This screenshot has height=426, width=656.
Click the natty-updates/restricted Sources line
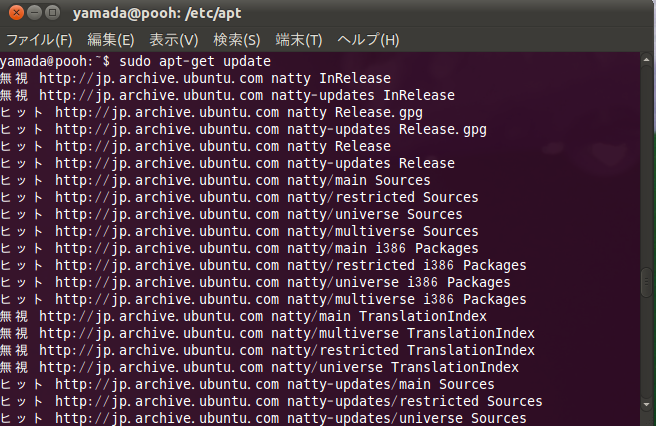click(272, 401)
